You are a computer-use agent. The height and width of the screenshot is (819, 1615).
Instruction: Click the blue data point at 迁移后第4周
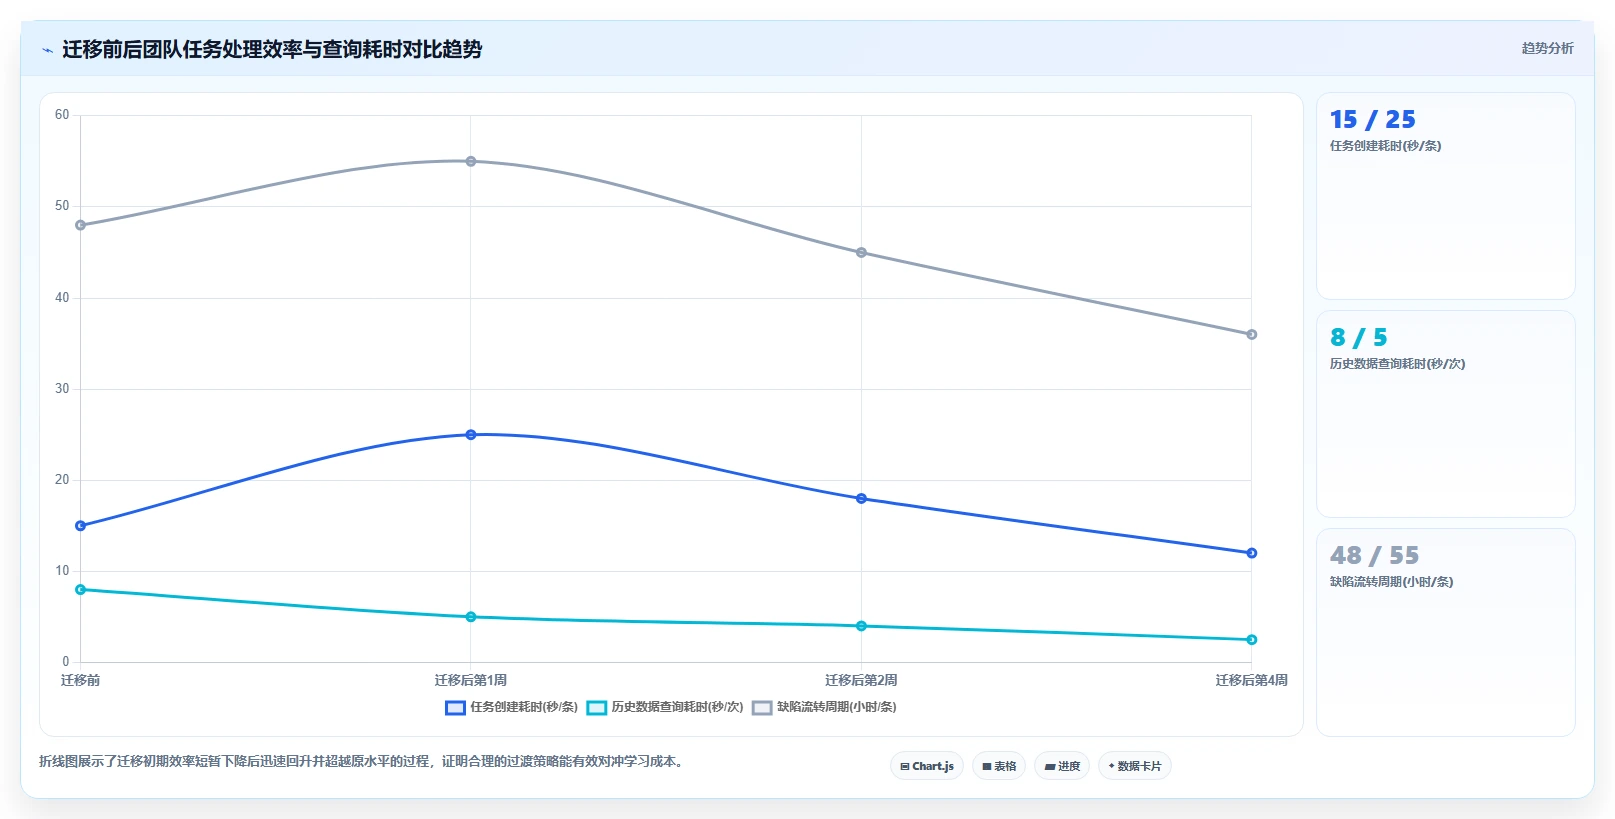pyautogui.click(x=1251, y=553)
